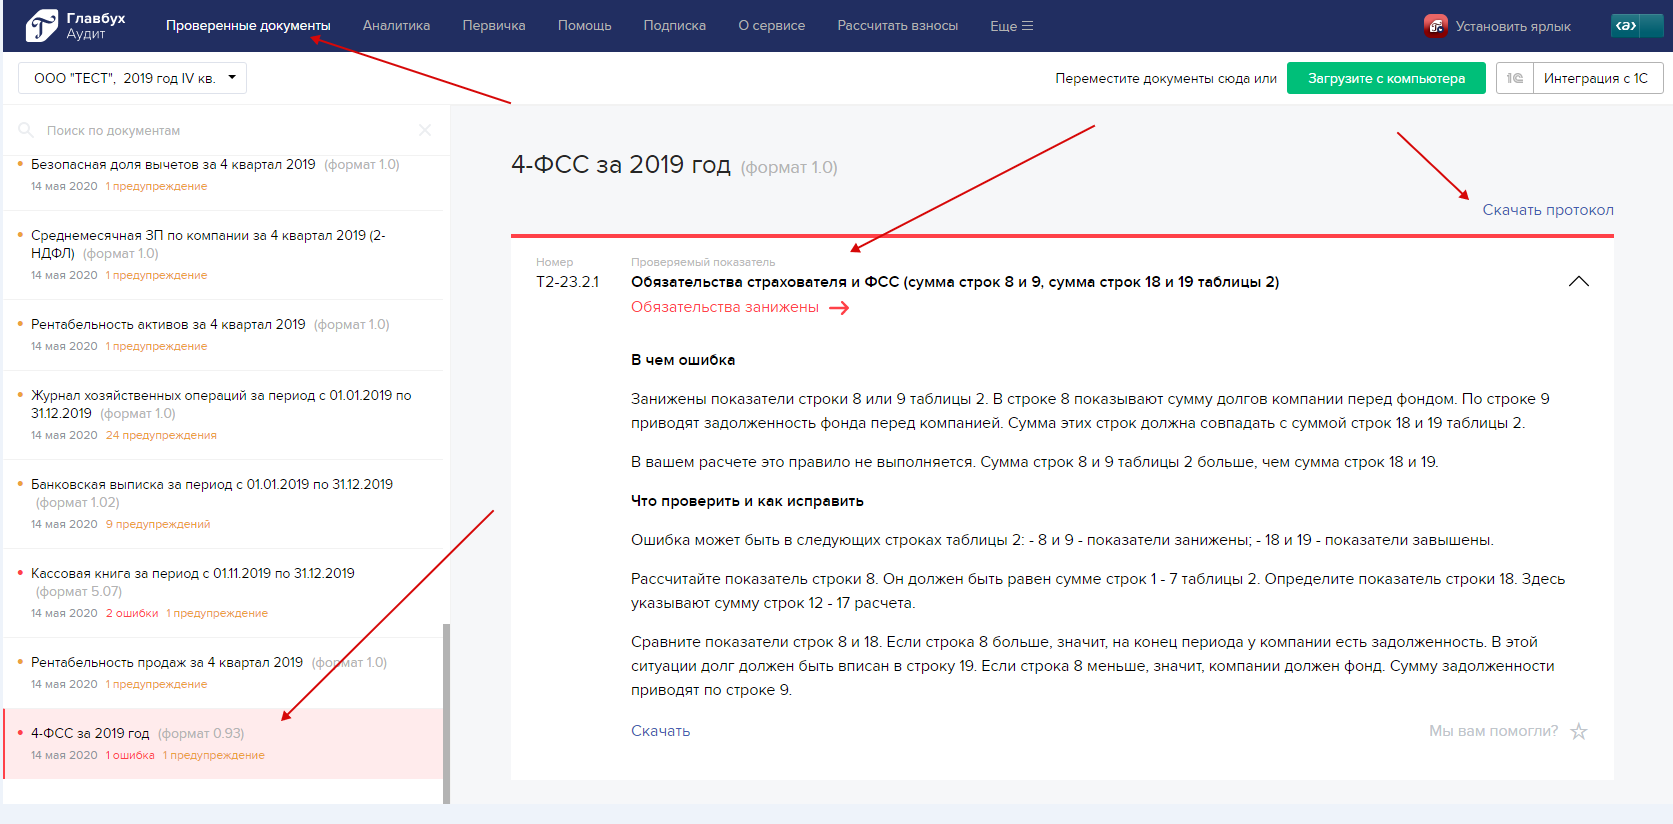
Task: Click the code brackets icon in header
Action: click(1626, 26)
